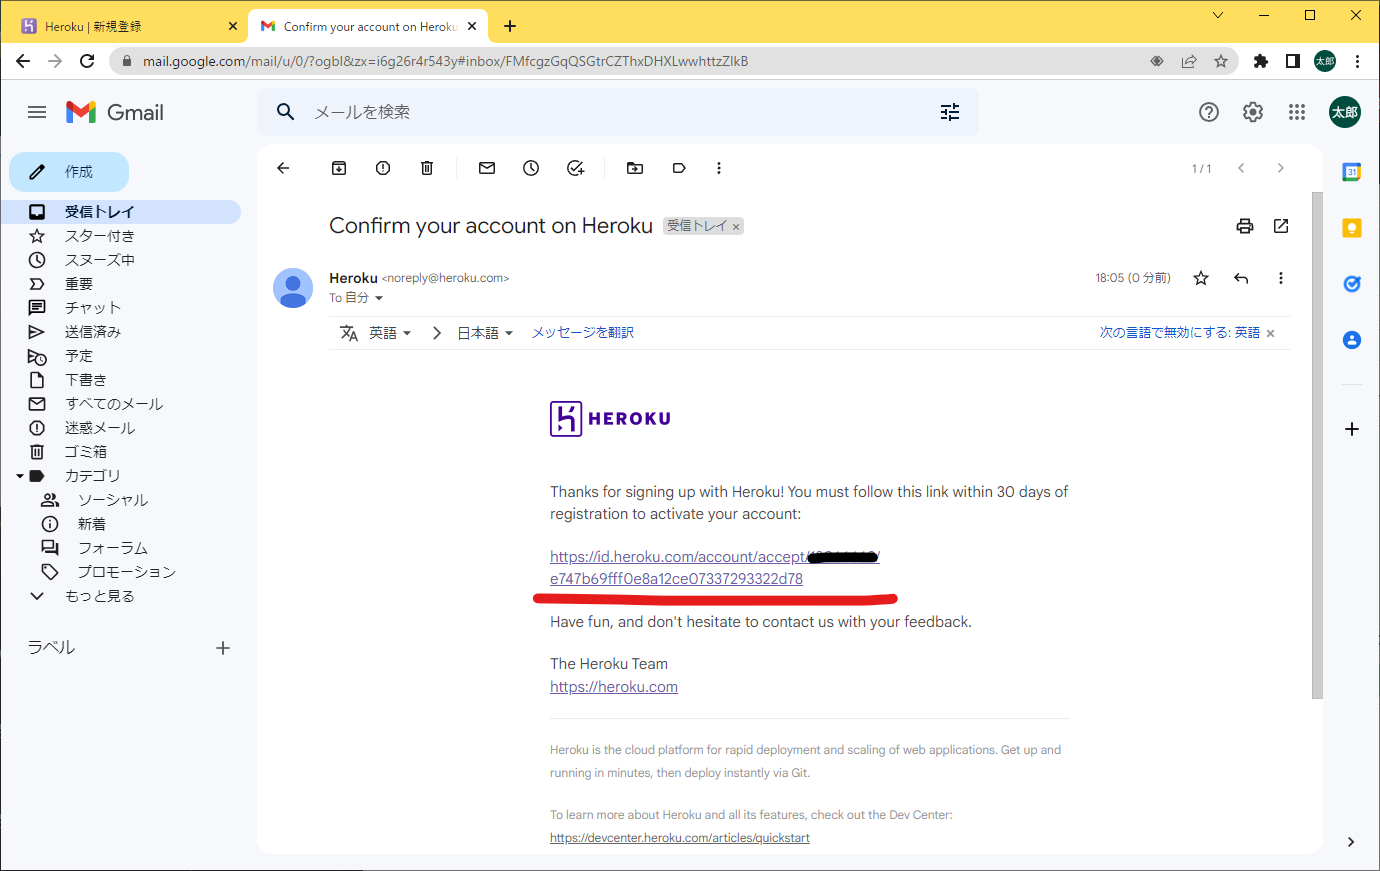1380x871 pixels.
Task: Remove 受信トレイ label from email
Action: (736, 227)
